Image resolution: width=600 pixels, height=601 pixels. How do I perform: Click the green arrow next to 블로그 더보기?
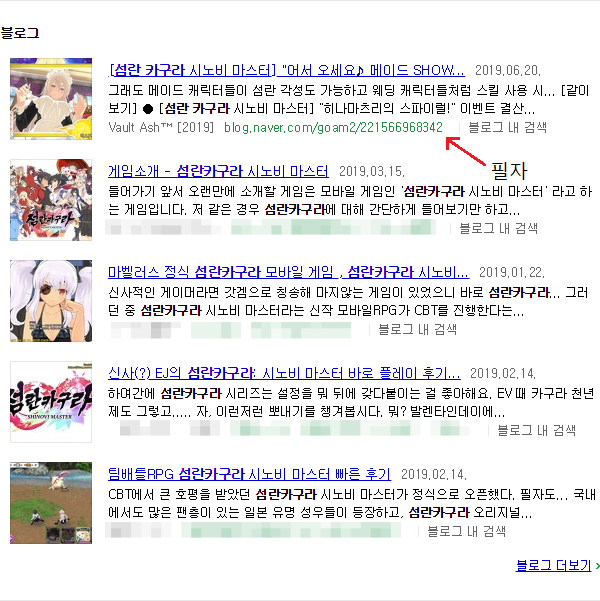tap(597, 566)
